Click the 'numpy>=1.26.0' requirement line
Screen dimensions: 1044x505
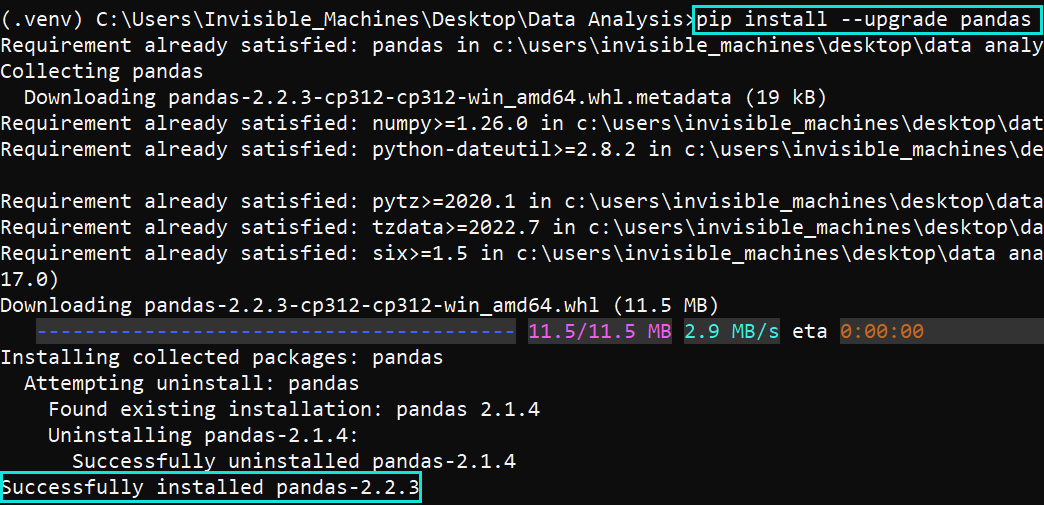click(522, 124)
